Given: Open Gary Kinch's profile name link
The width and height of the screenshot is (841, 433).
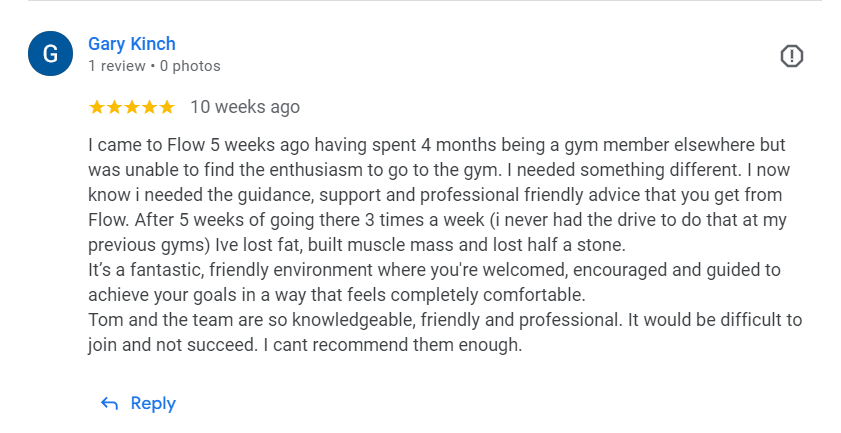Looking at the screenshot, I should tap(132, 44).
